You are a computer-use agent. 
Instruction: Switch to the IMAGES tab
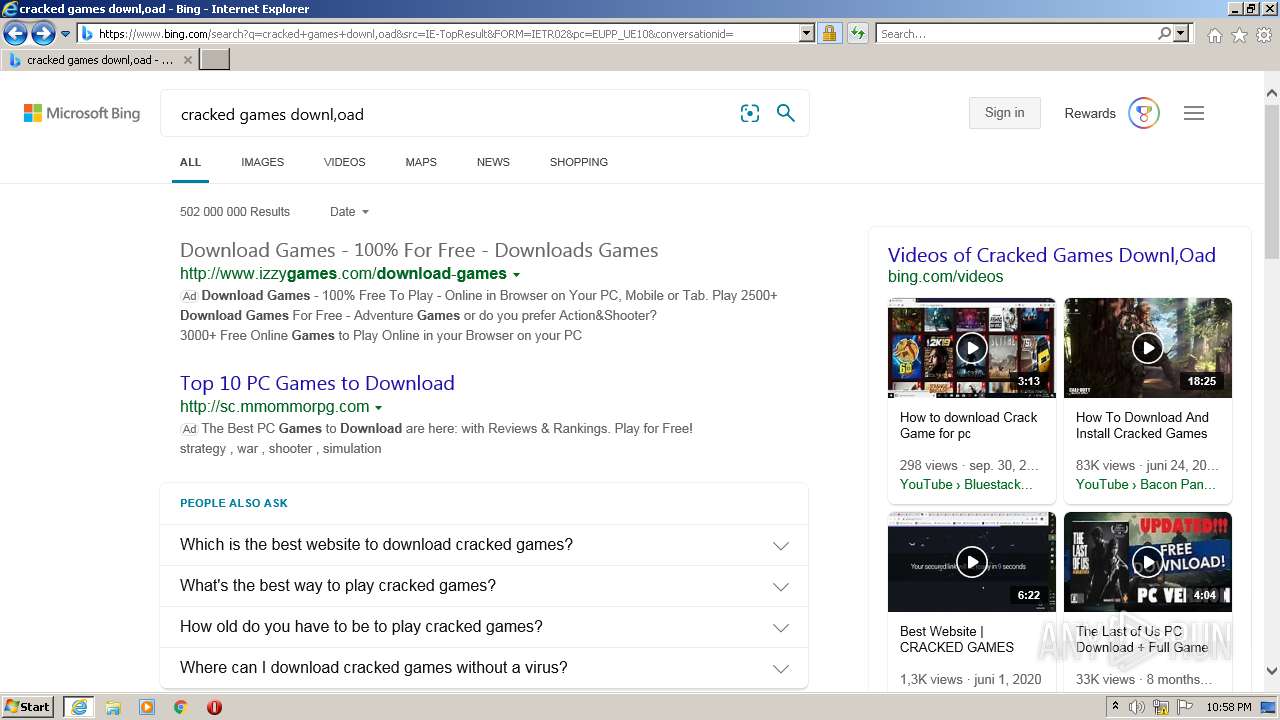pyautogui.click(x=262, y=162)
